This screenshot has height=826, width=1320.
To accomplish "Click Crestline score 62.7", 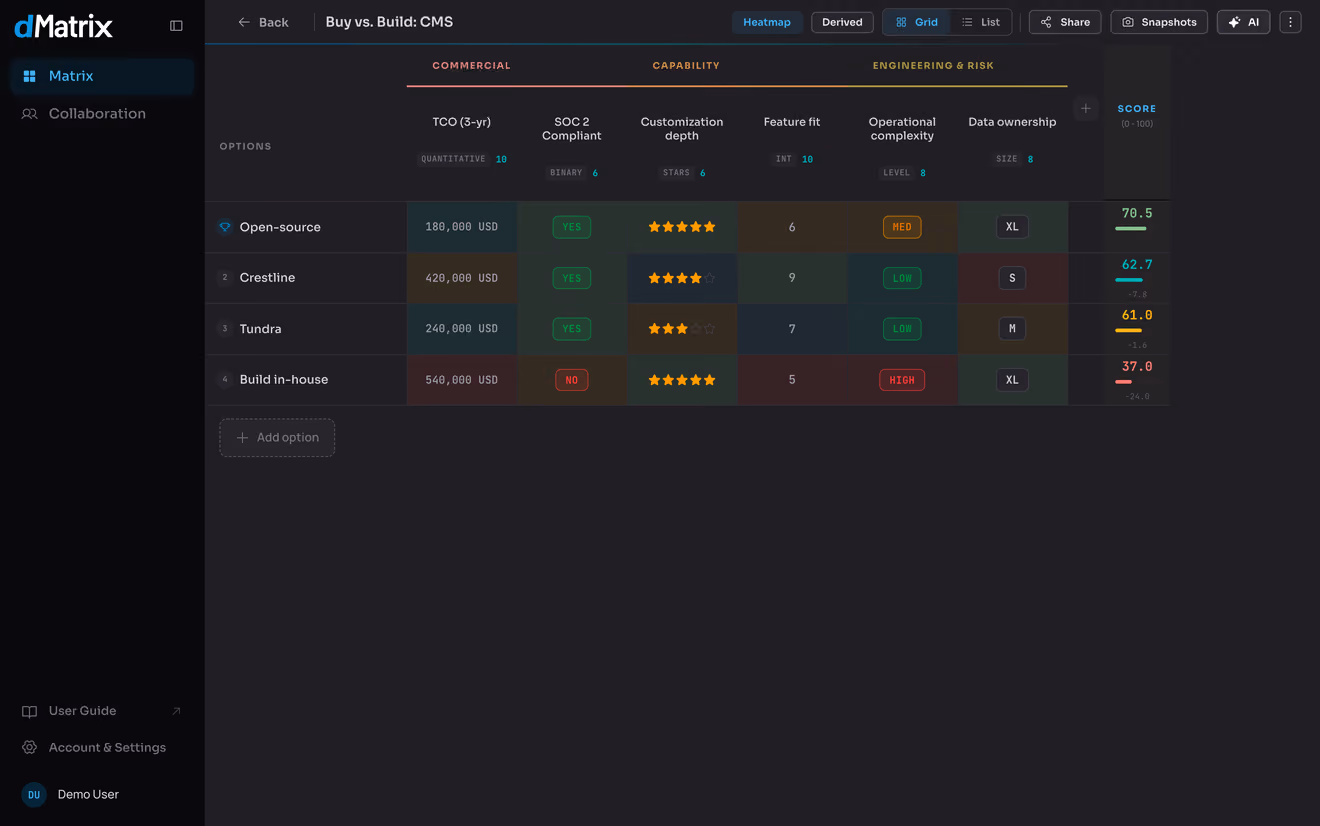I will (1137, 265).
